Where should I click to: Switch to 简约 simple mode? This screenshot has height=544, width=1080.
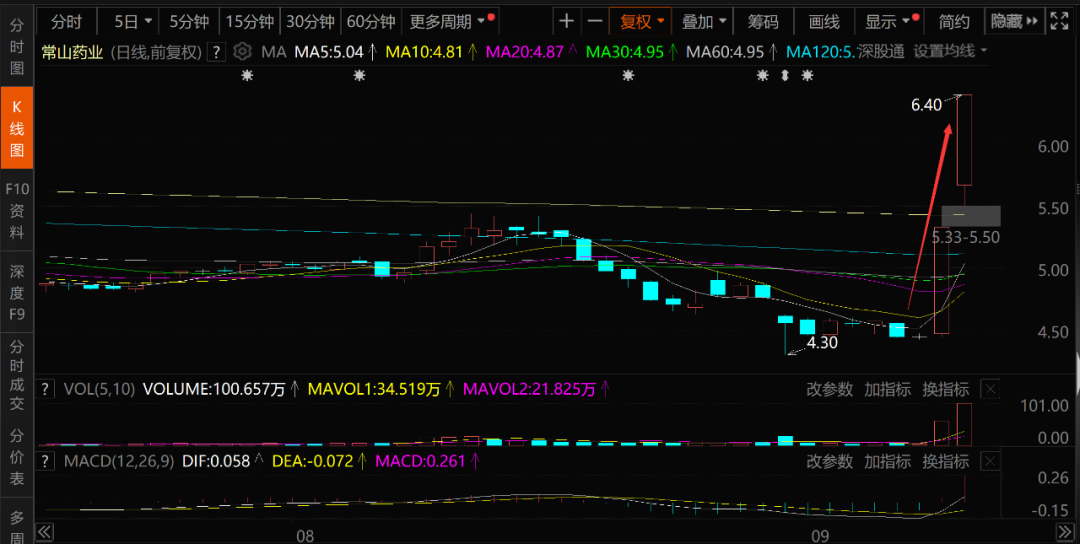coord(954,22)
